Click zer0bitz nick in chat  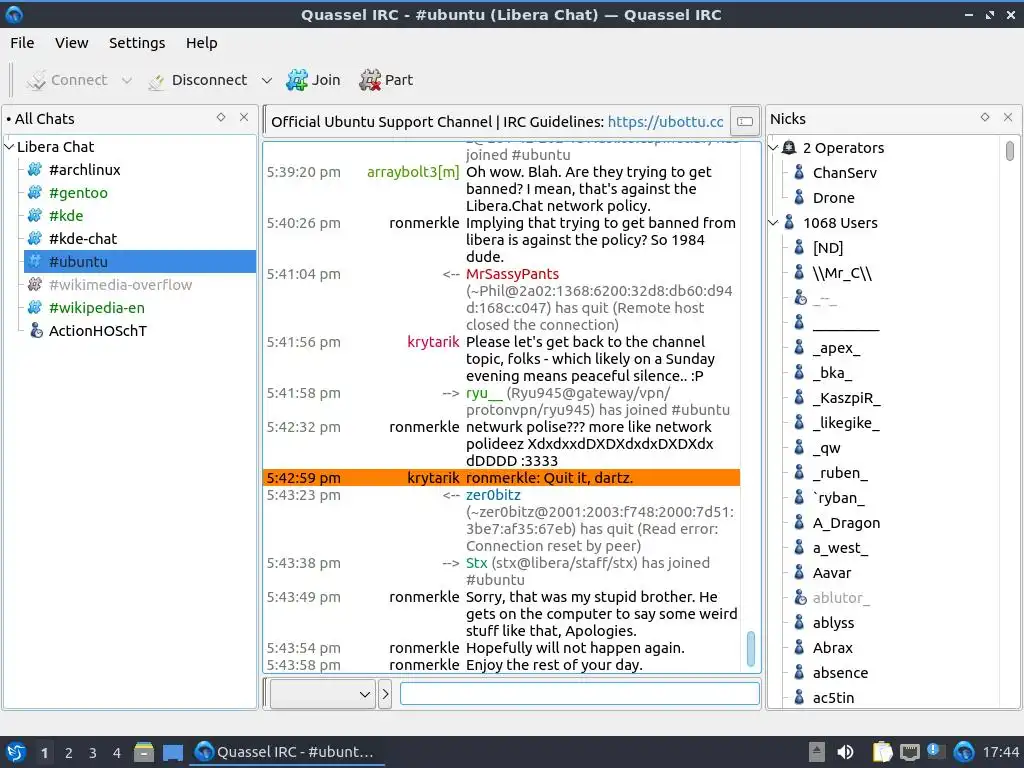493,495
